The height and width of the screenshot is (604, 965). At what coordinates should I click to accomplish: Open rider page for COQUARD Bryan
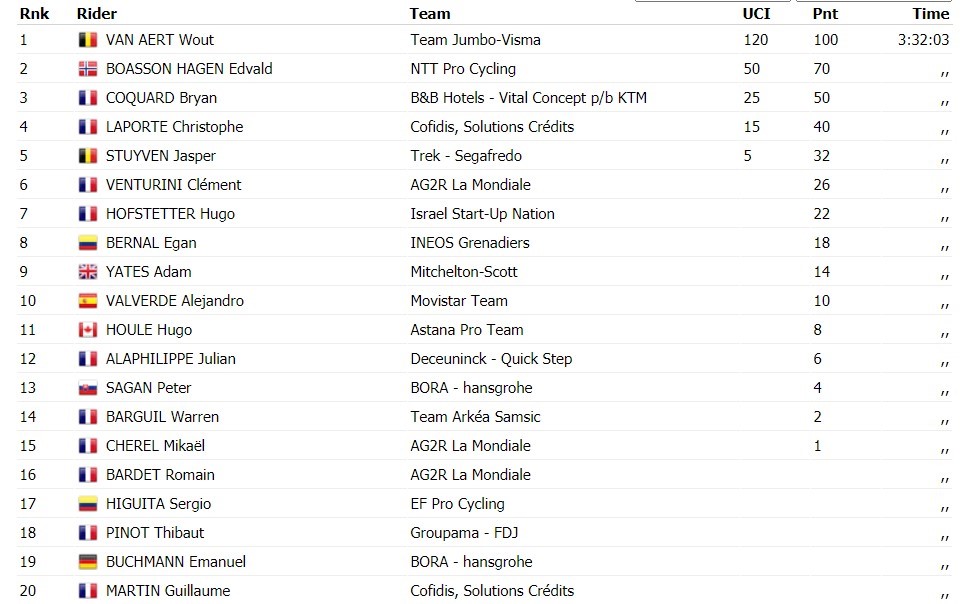[161, 98]
